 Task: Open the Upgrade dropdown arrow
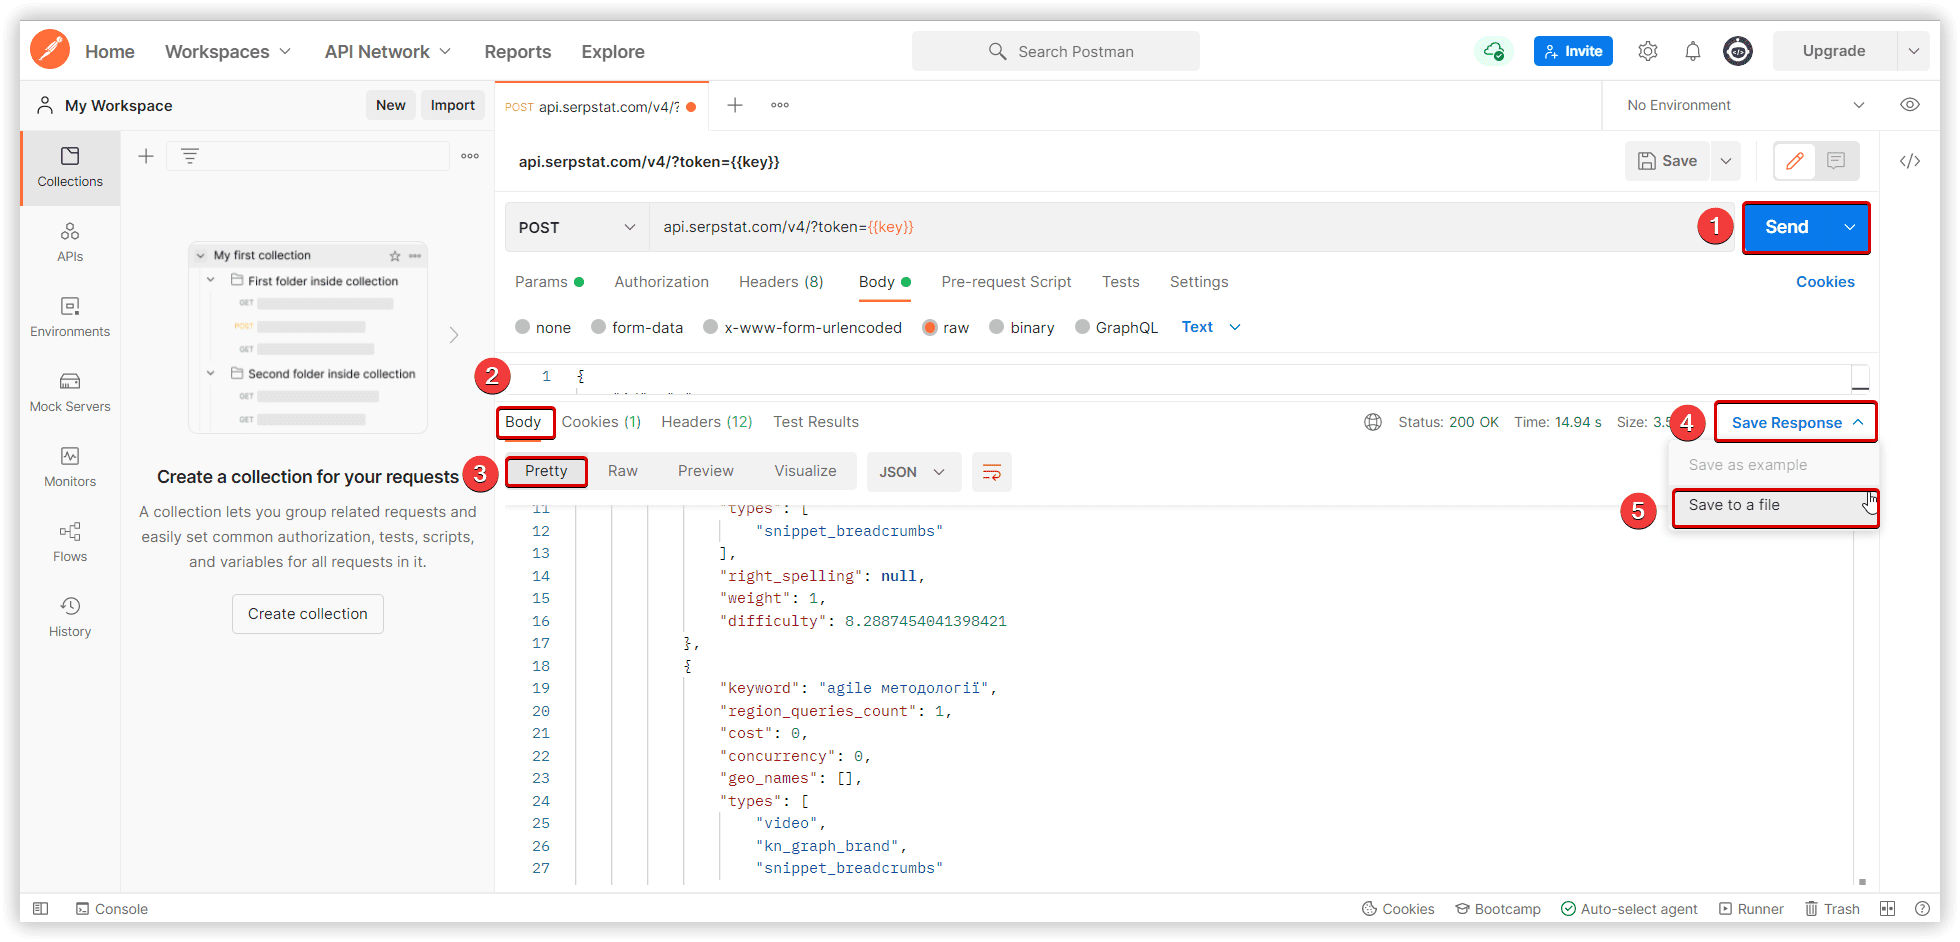[1913, 51]
